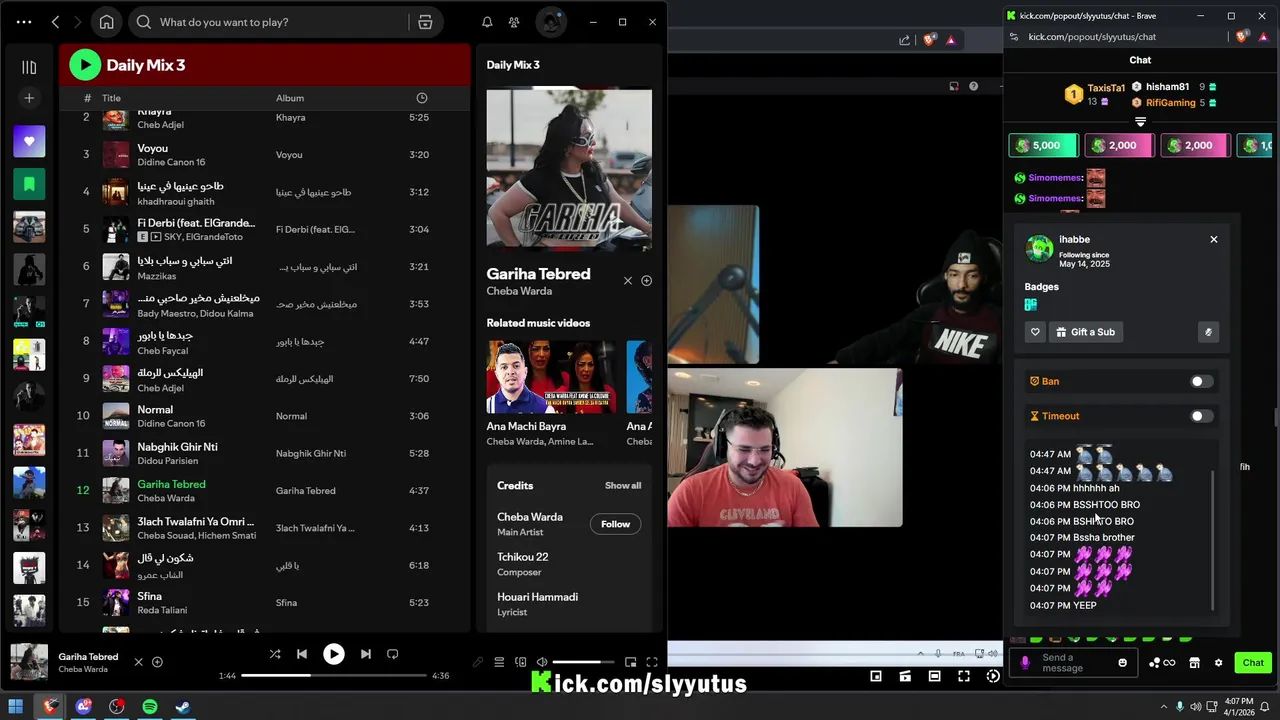The height and width of the screenshot is (720, 1280).
Task: Open the Gariha Tebred cover art
Action: coord(569,169)
